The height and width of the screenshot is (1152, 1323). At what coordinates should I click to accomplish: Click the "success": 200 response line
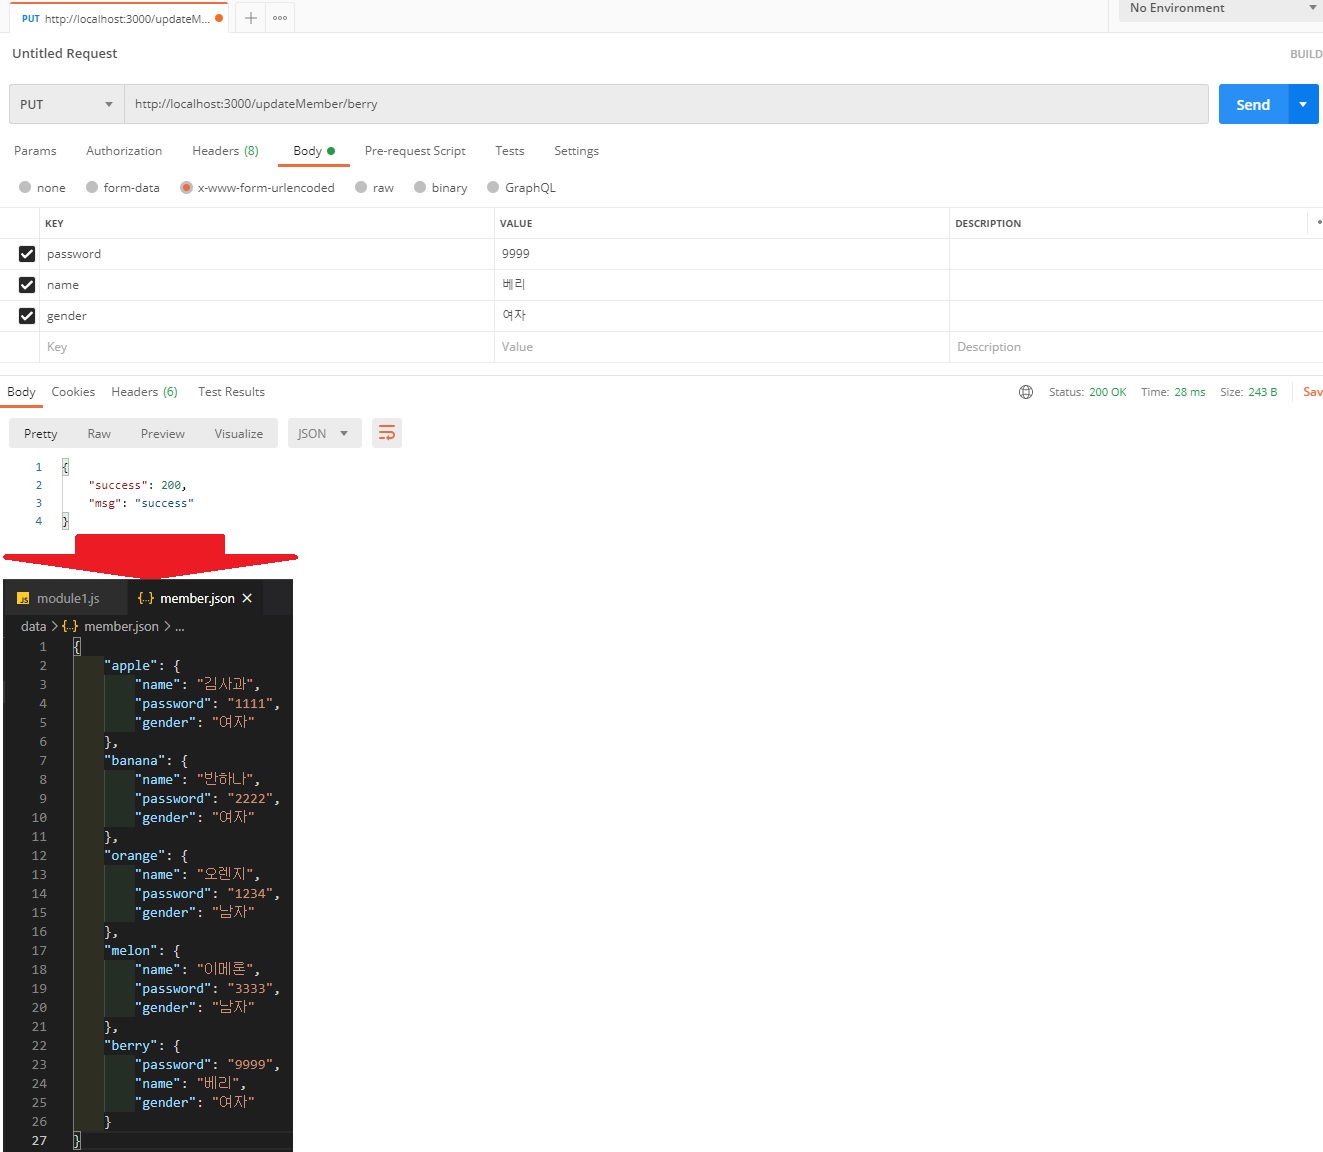pyautogui.click(x=137, y=485)
